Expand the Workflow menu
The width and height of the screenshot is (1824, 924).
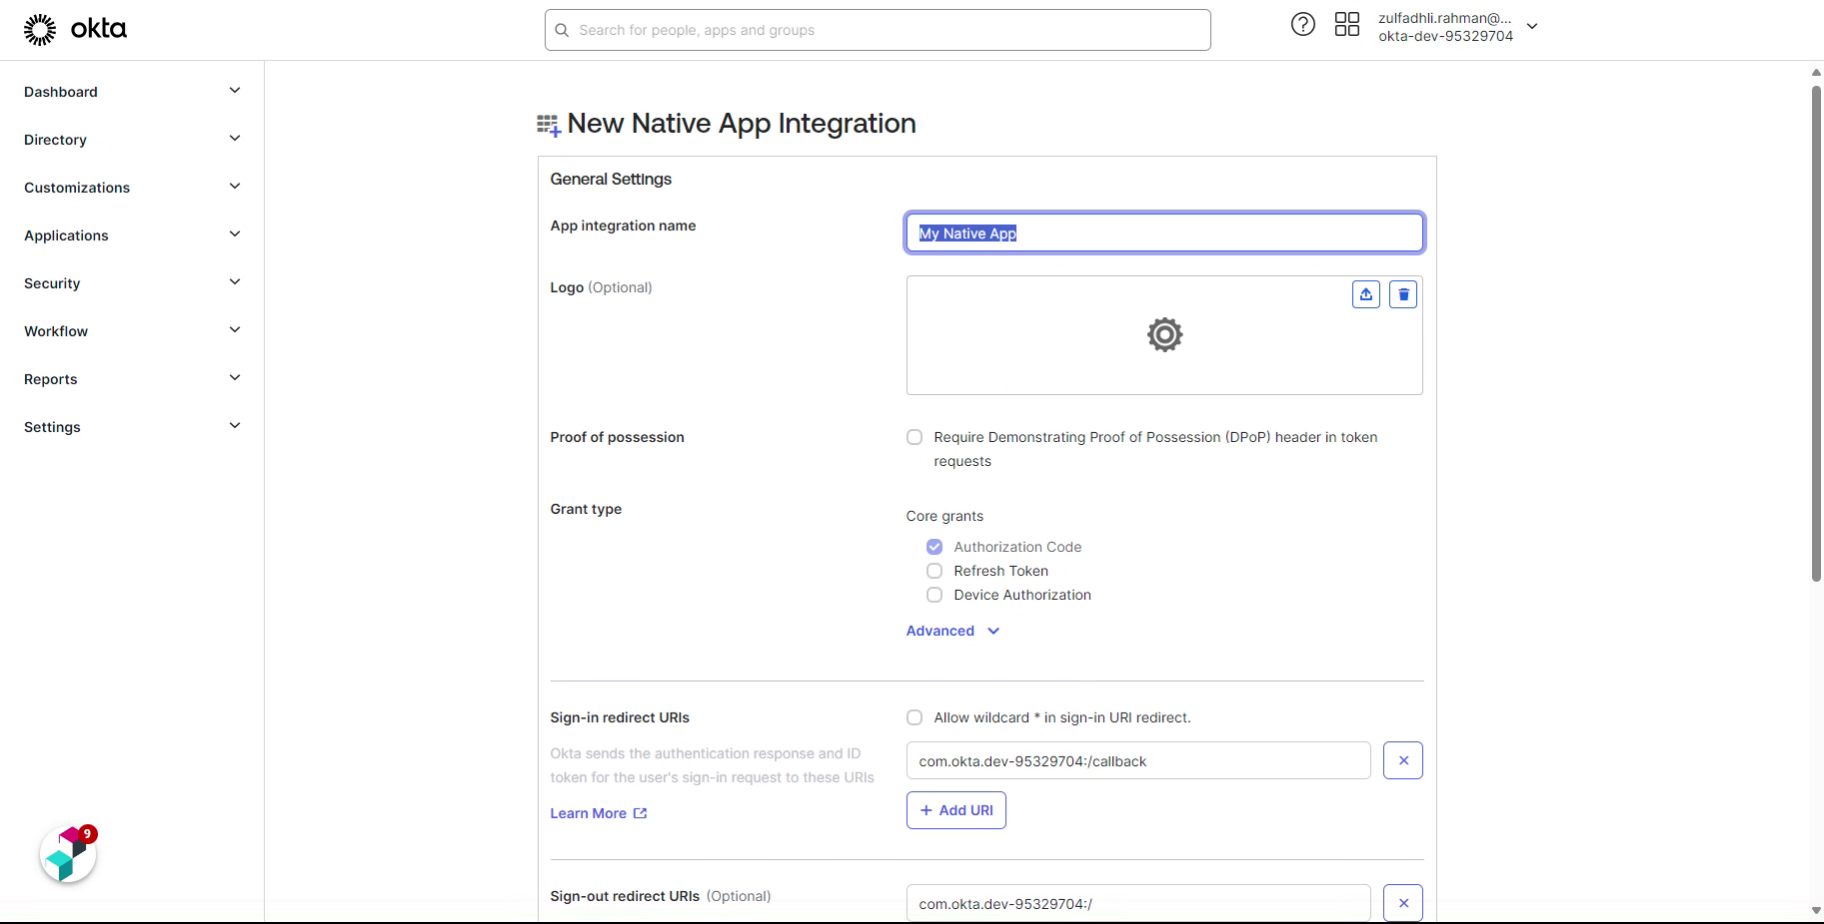click(132, 331)
